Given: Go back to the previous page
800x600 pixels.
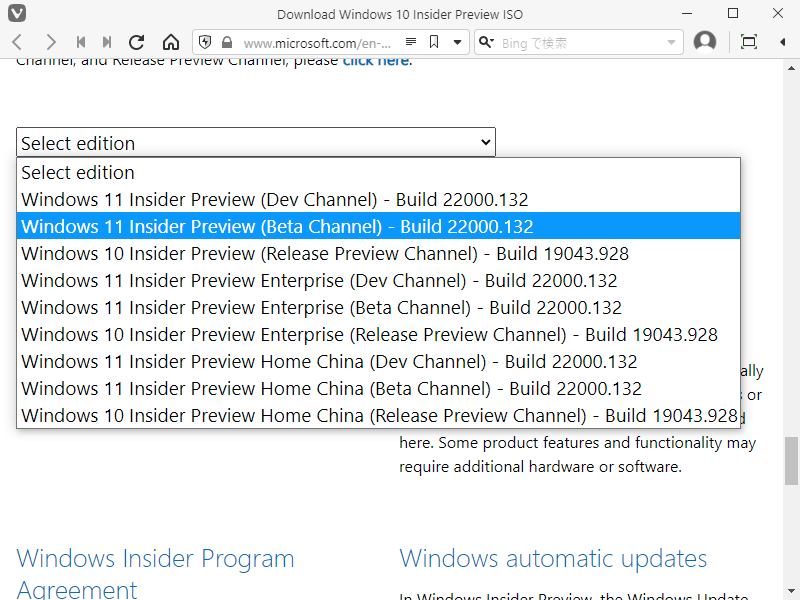Looking at the screenshot, I should click(17, 42).
